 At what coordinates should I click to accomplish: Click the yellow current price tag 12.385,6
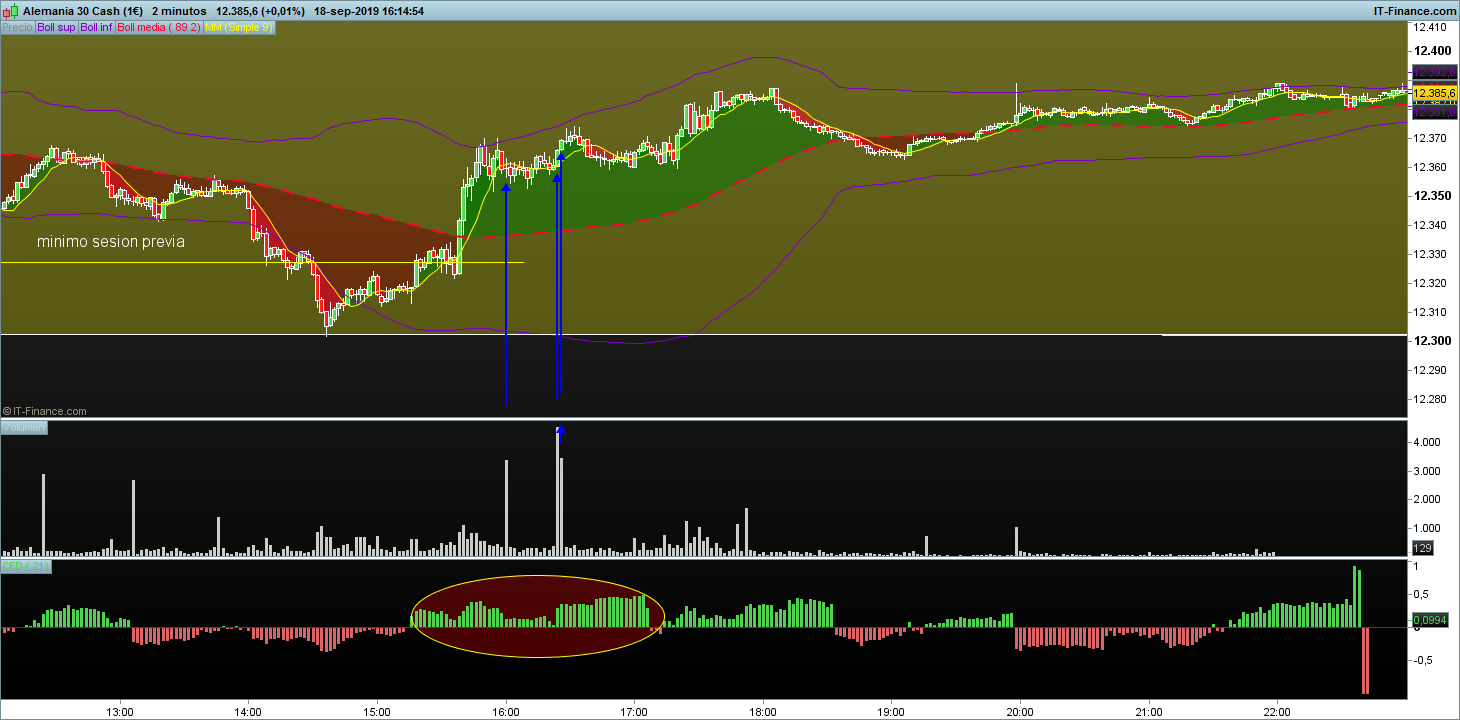(x=1434, y=92)
